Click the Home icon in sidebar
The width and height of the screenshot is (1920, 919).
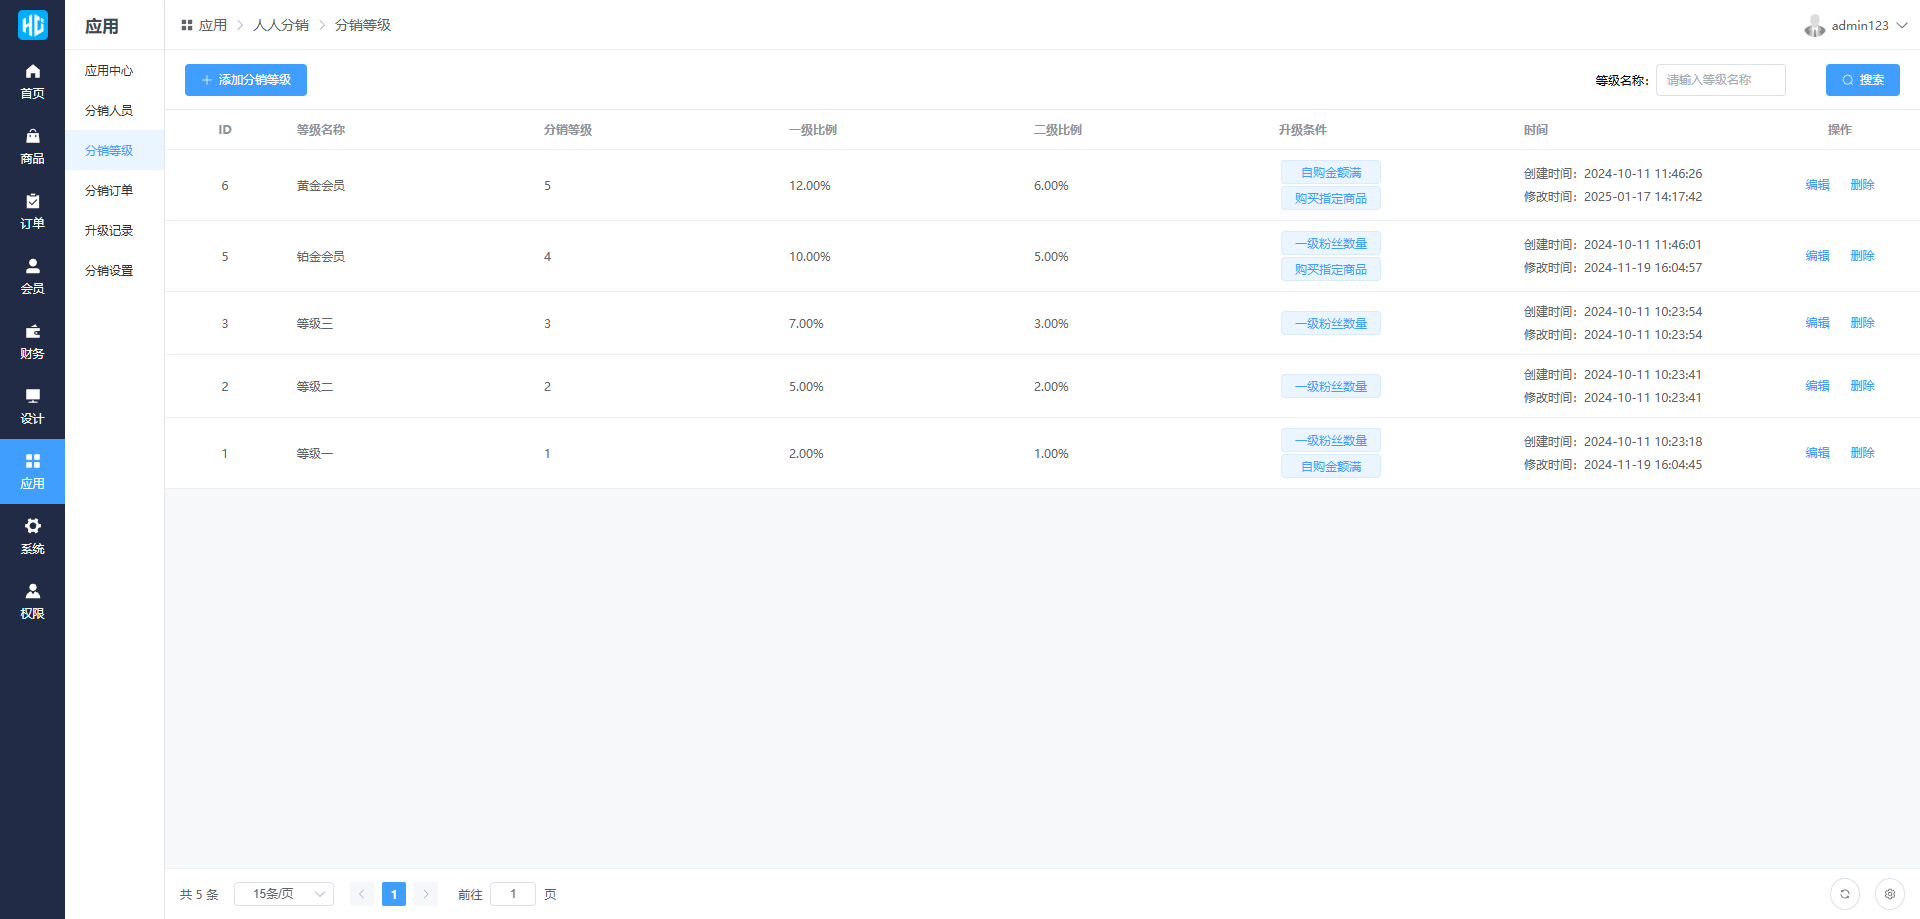click(32, 71)
